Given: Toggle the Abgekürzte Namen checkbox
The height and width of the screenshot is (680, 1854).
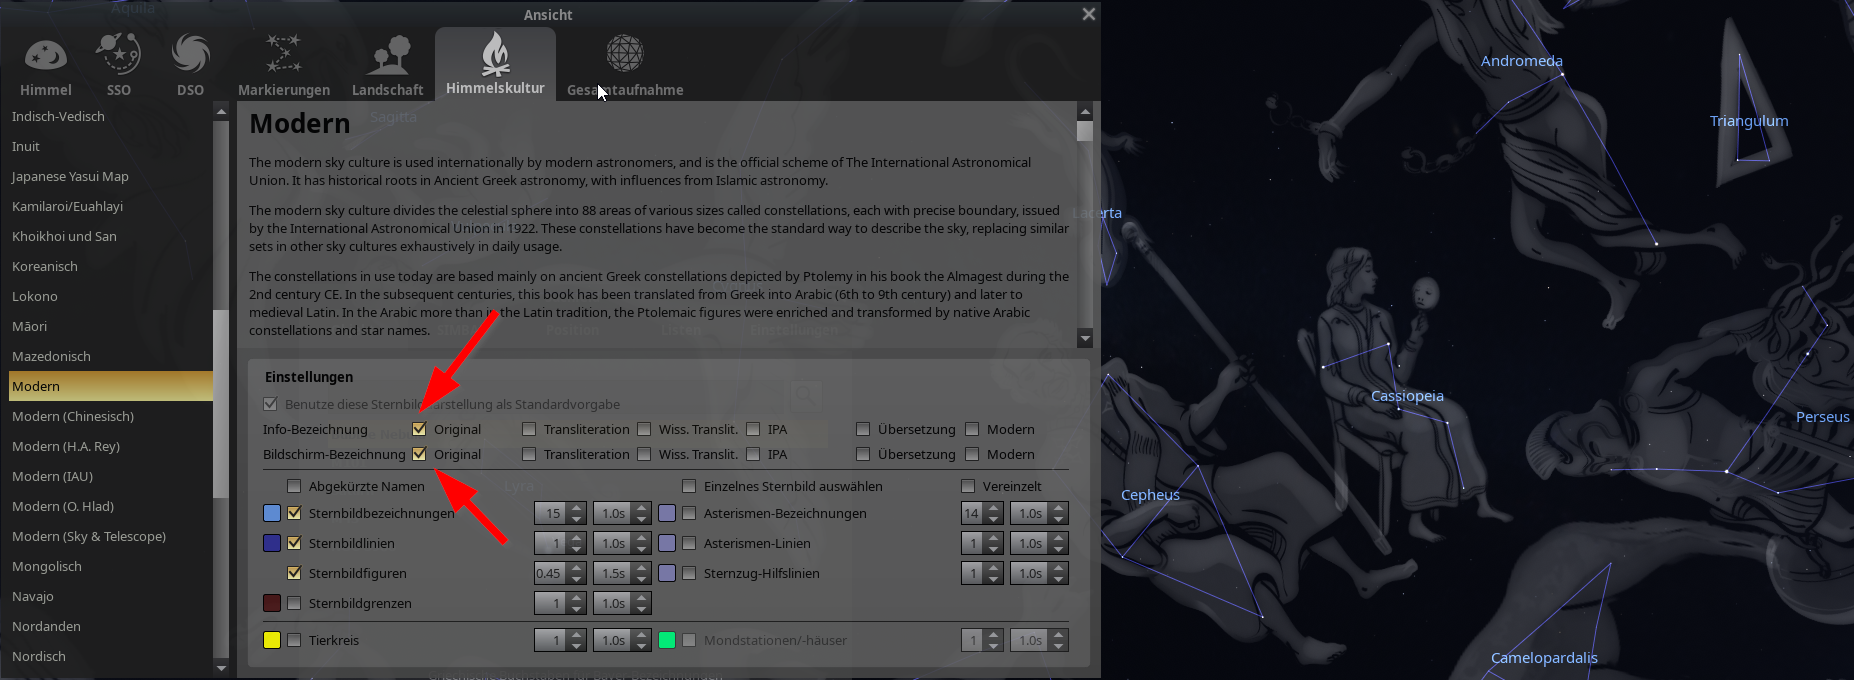Looking at the screenshot, I should click(x=294, y=486).
